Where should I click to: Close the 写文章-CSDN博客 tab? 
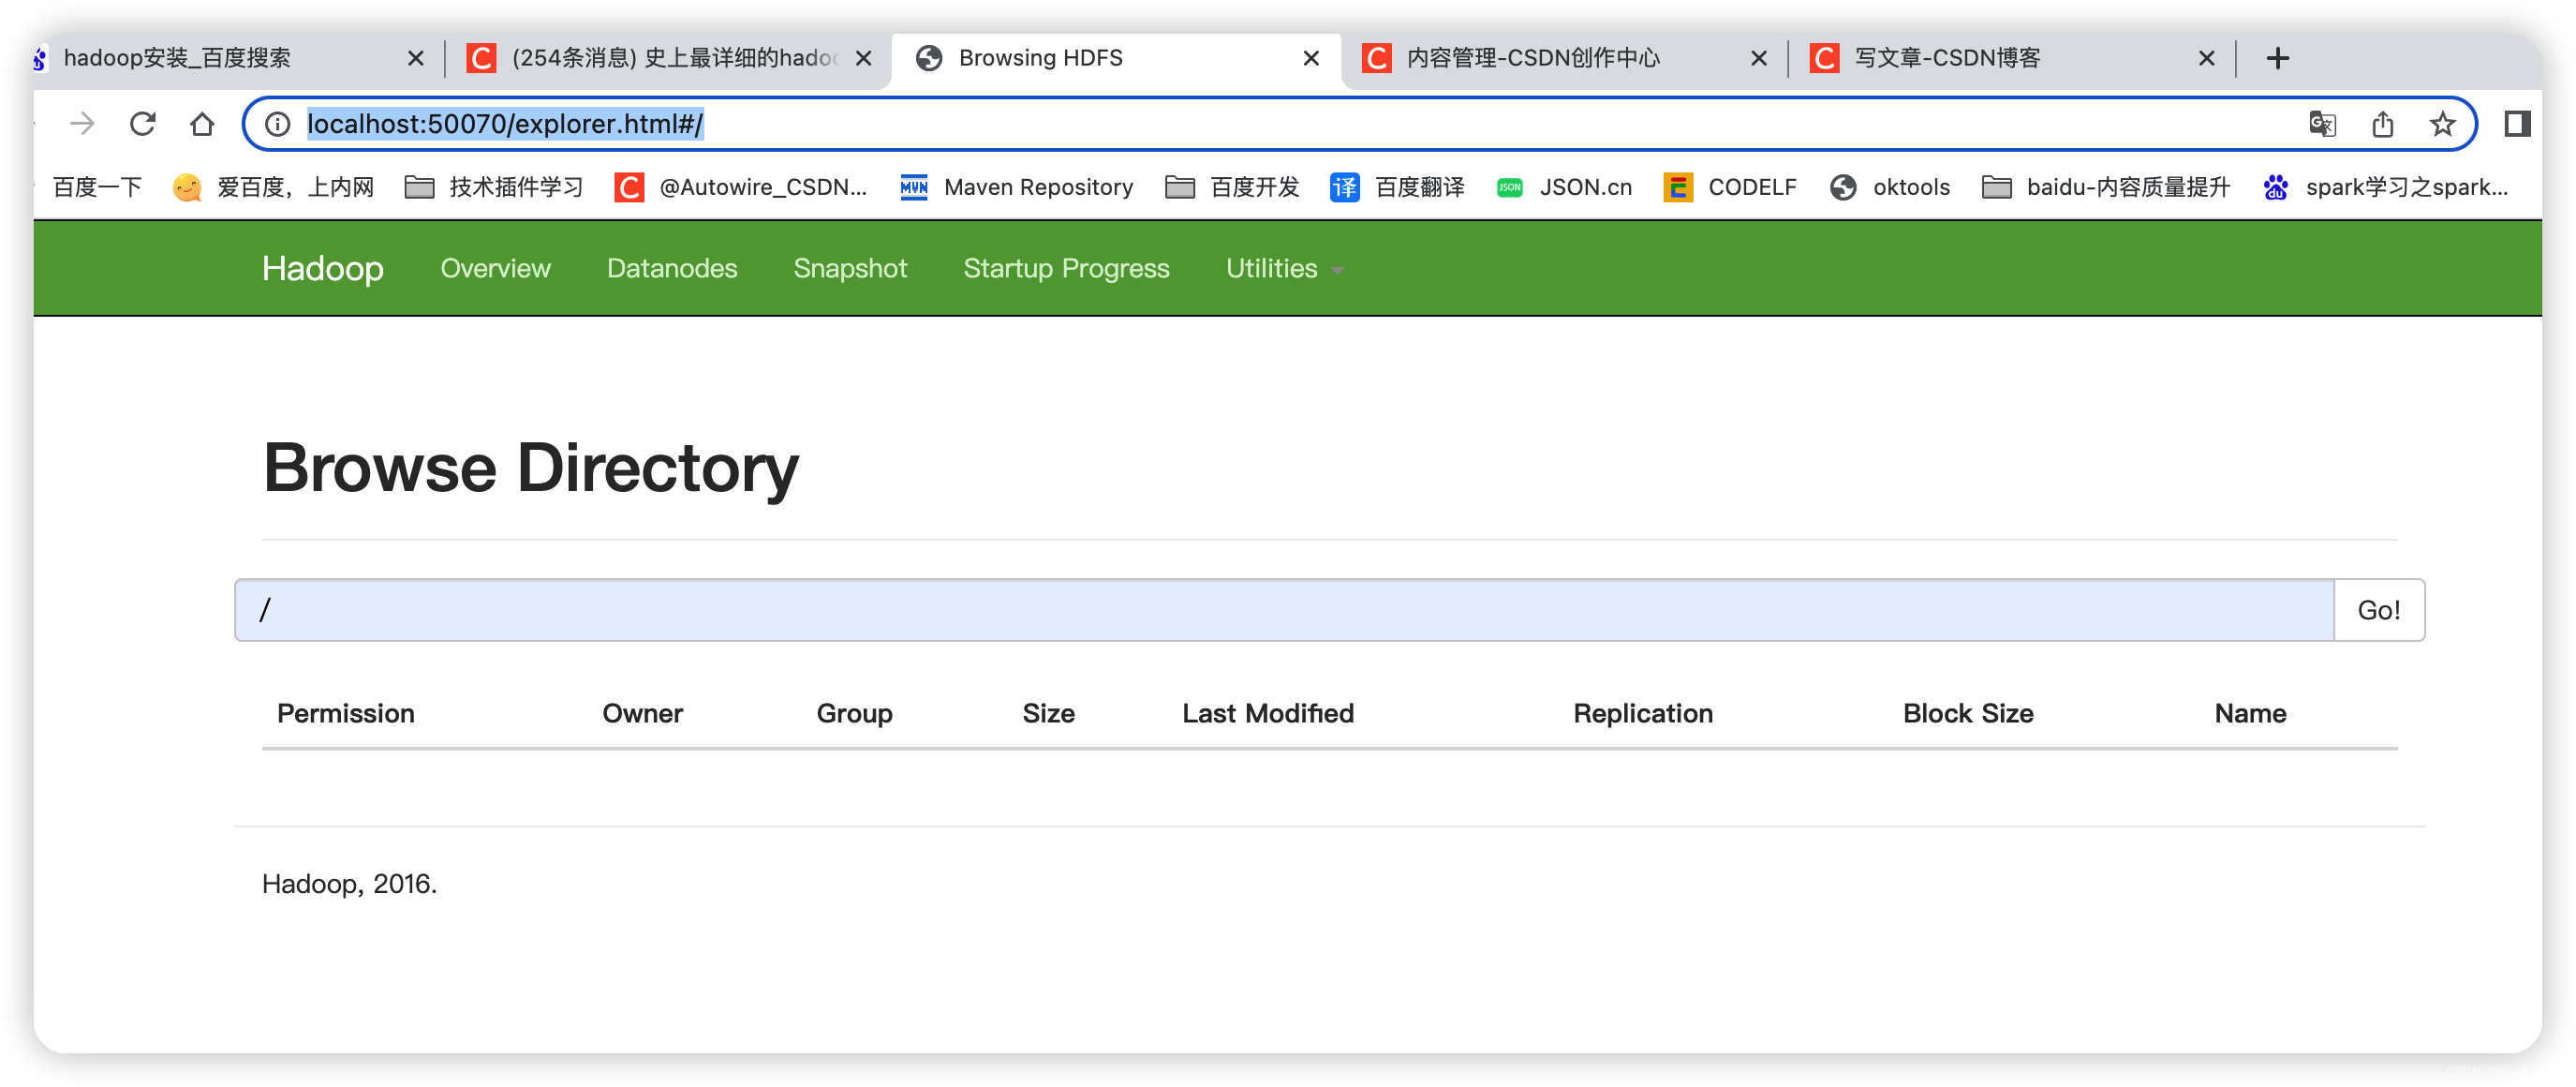pyautogui.click(x=2206, y=58)
